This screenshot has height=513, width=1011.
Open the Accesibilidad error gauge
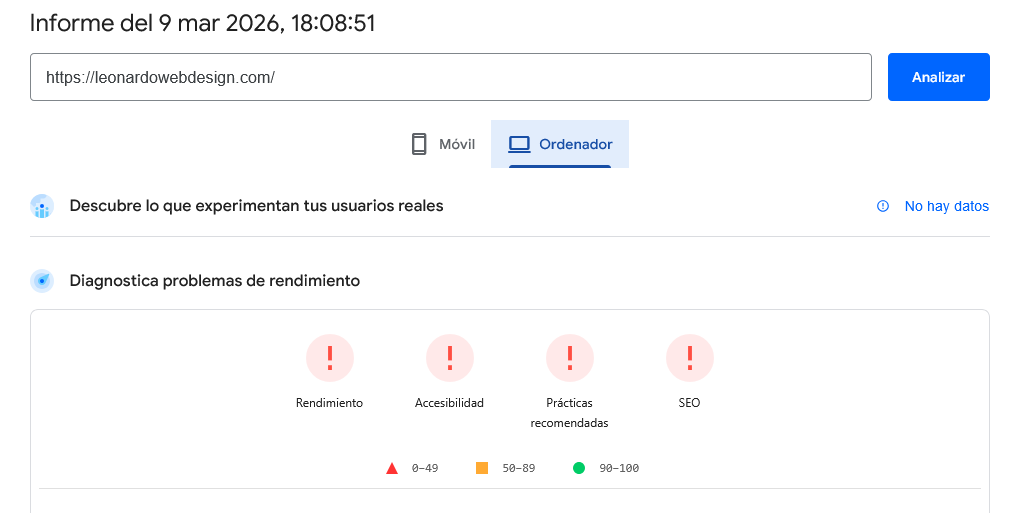[x=449, y=358]
